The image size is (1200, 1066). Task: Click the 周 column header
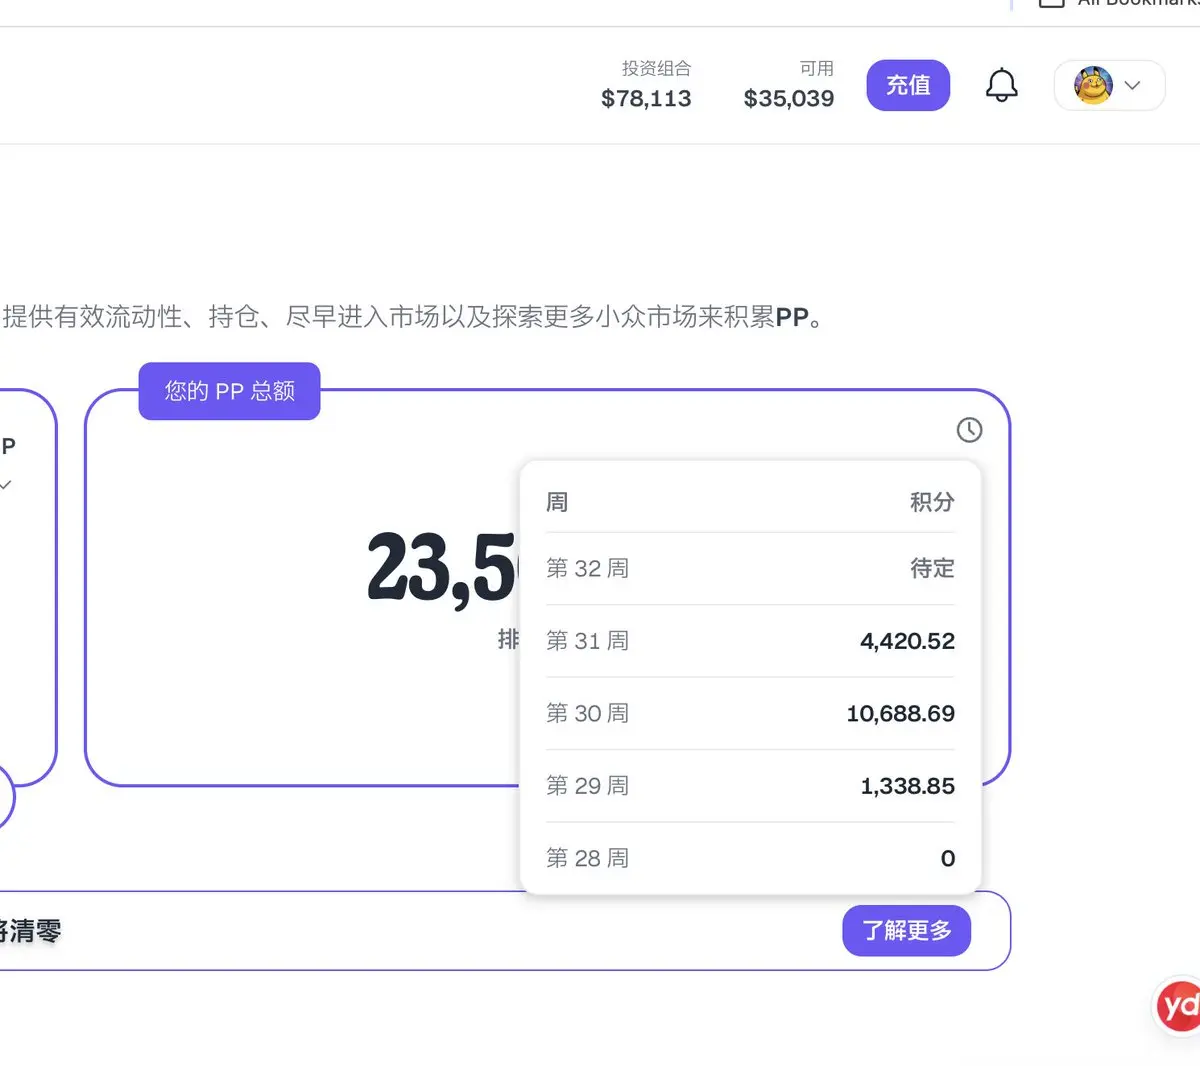click(x=557, y=502)
